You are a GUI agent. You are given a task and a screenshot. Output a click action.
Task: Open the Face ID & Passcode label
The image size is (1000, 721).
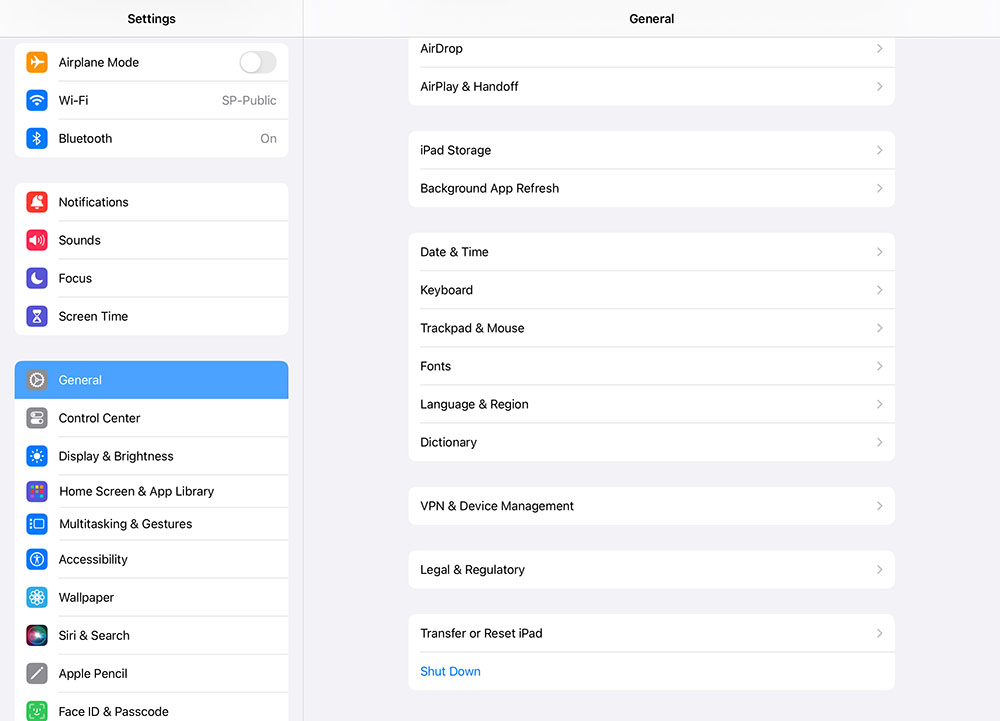[x=114, y=711]
